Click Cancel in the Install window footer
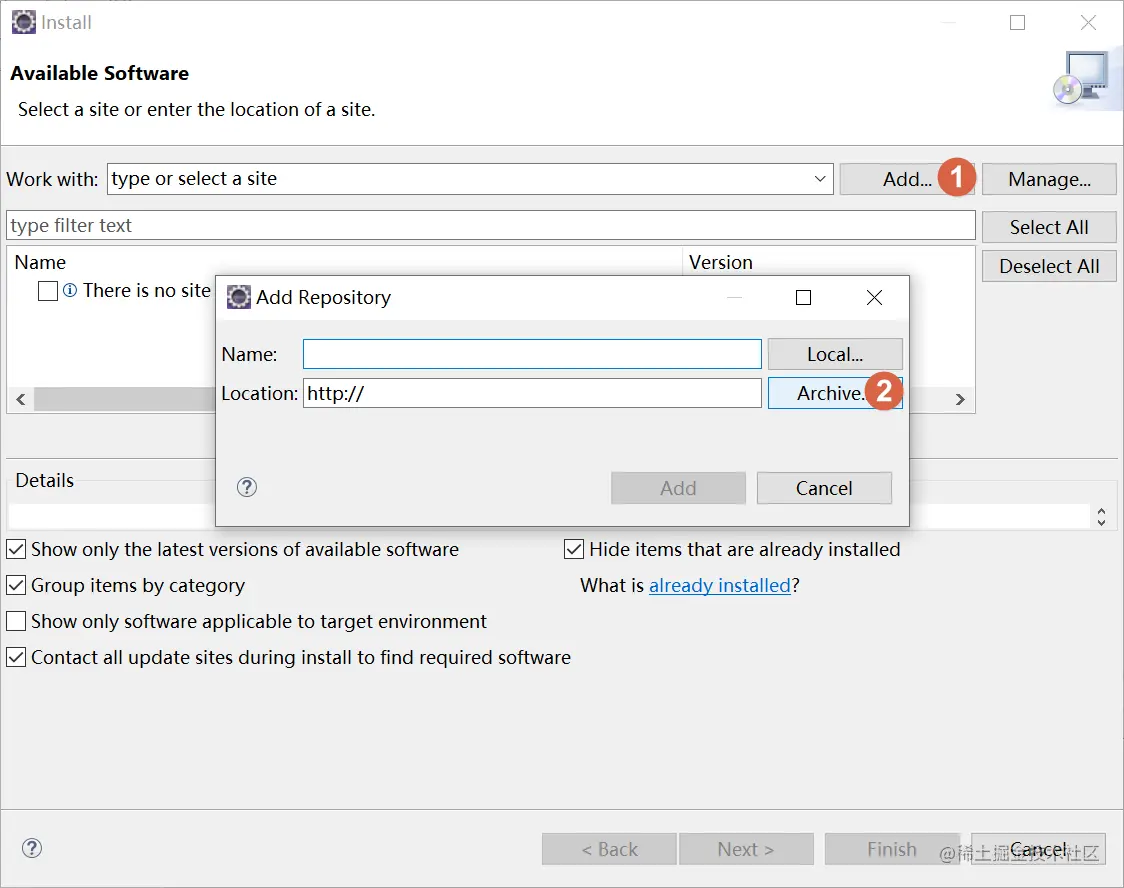 click(1038, 849)
